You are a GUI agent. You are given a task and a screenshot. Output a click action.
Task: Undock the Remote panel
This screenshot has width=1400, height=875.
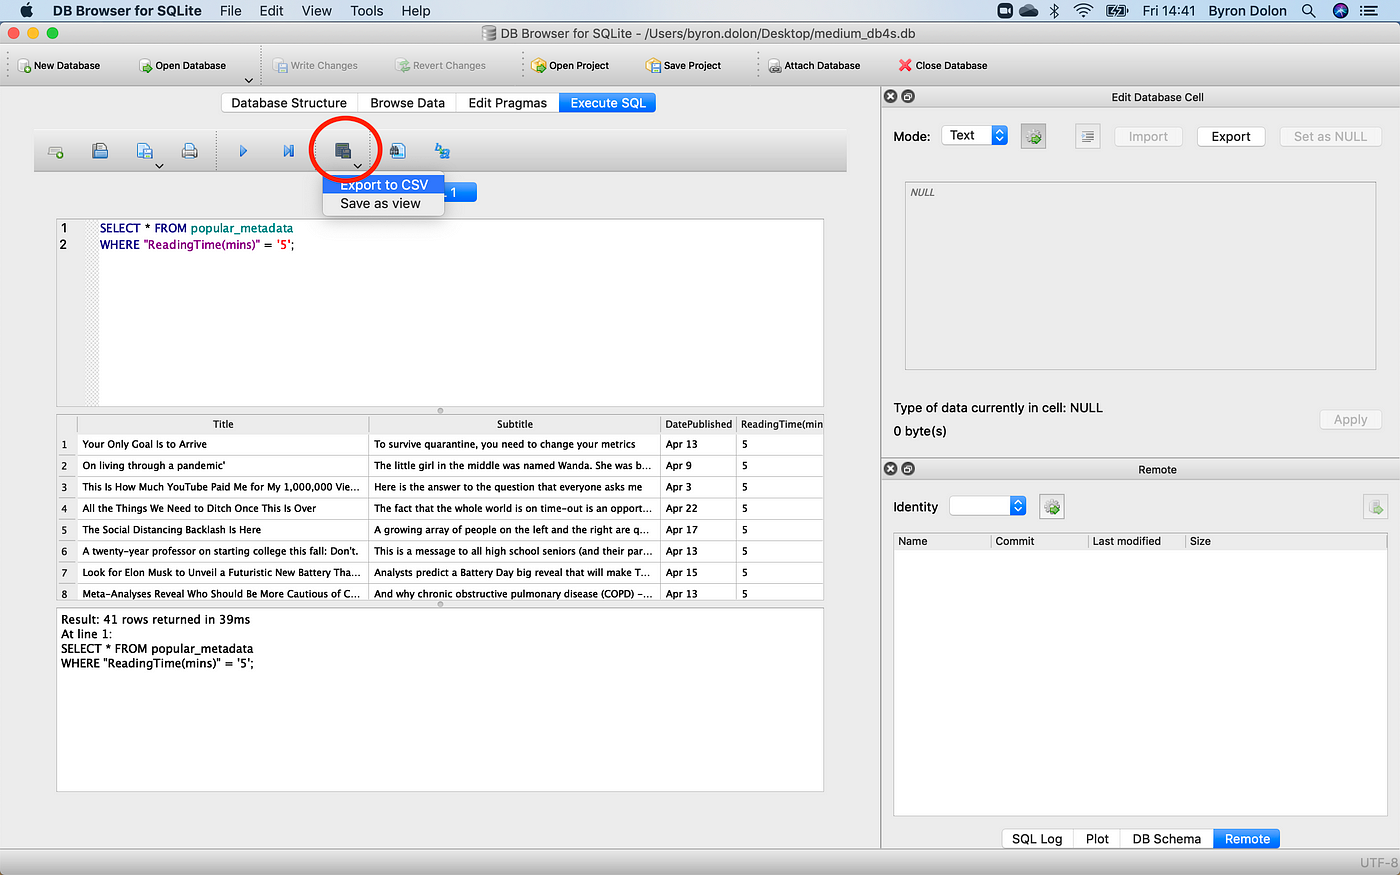[x=908, y=468]
